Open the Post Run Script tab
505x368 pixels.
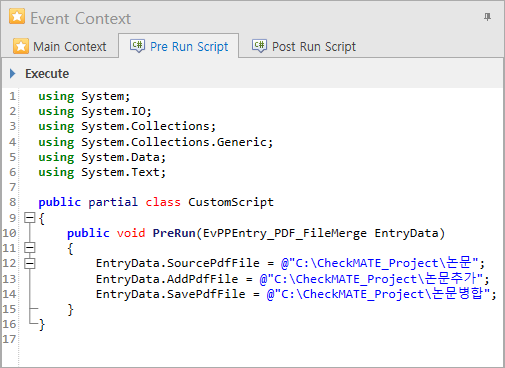point(304,46)
